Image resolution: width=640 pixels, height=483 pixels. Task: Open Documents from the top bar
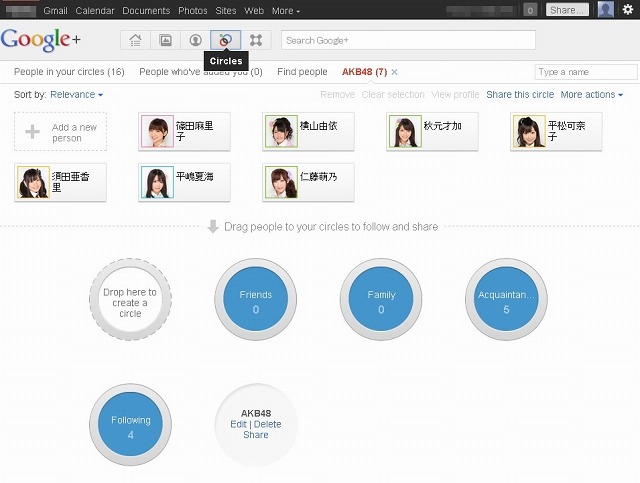click(146, 11)
